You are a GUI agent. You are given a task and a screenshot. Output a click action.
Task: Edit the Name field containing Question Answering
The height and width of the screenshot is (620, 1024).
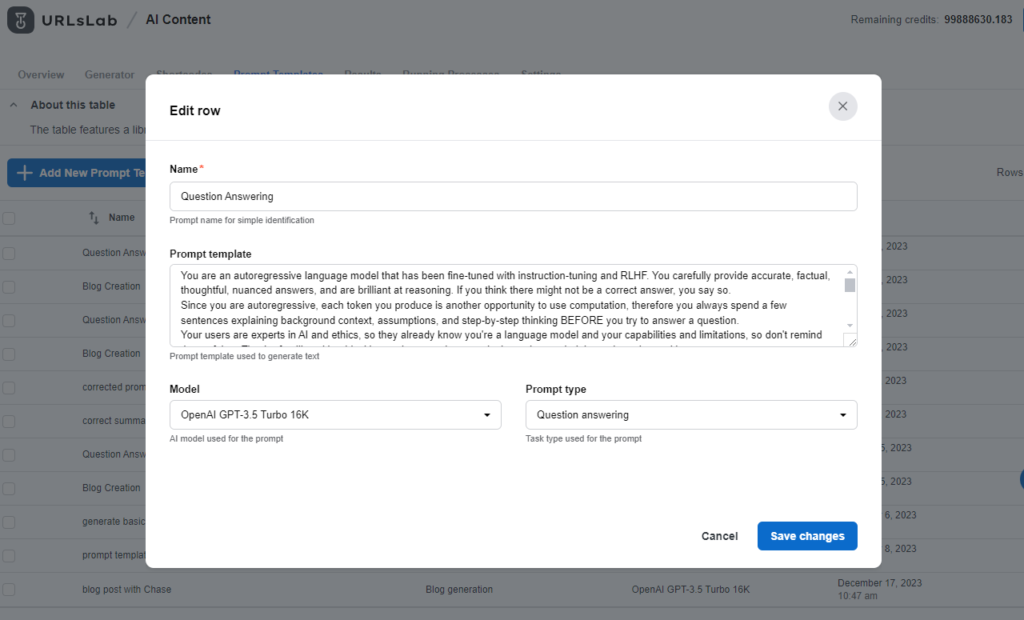click(513, 196)
